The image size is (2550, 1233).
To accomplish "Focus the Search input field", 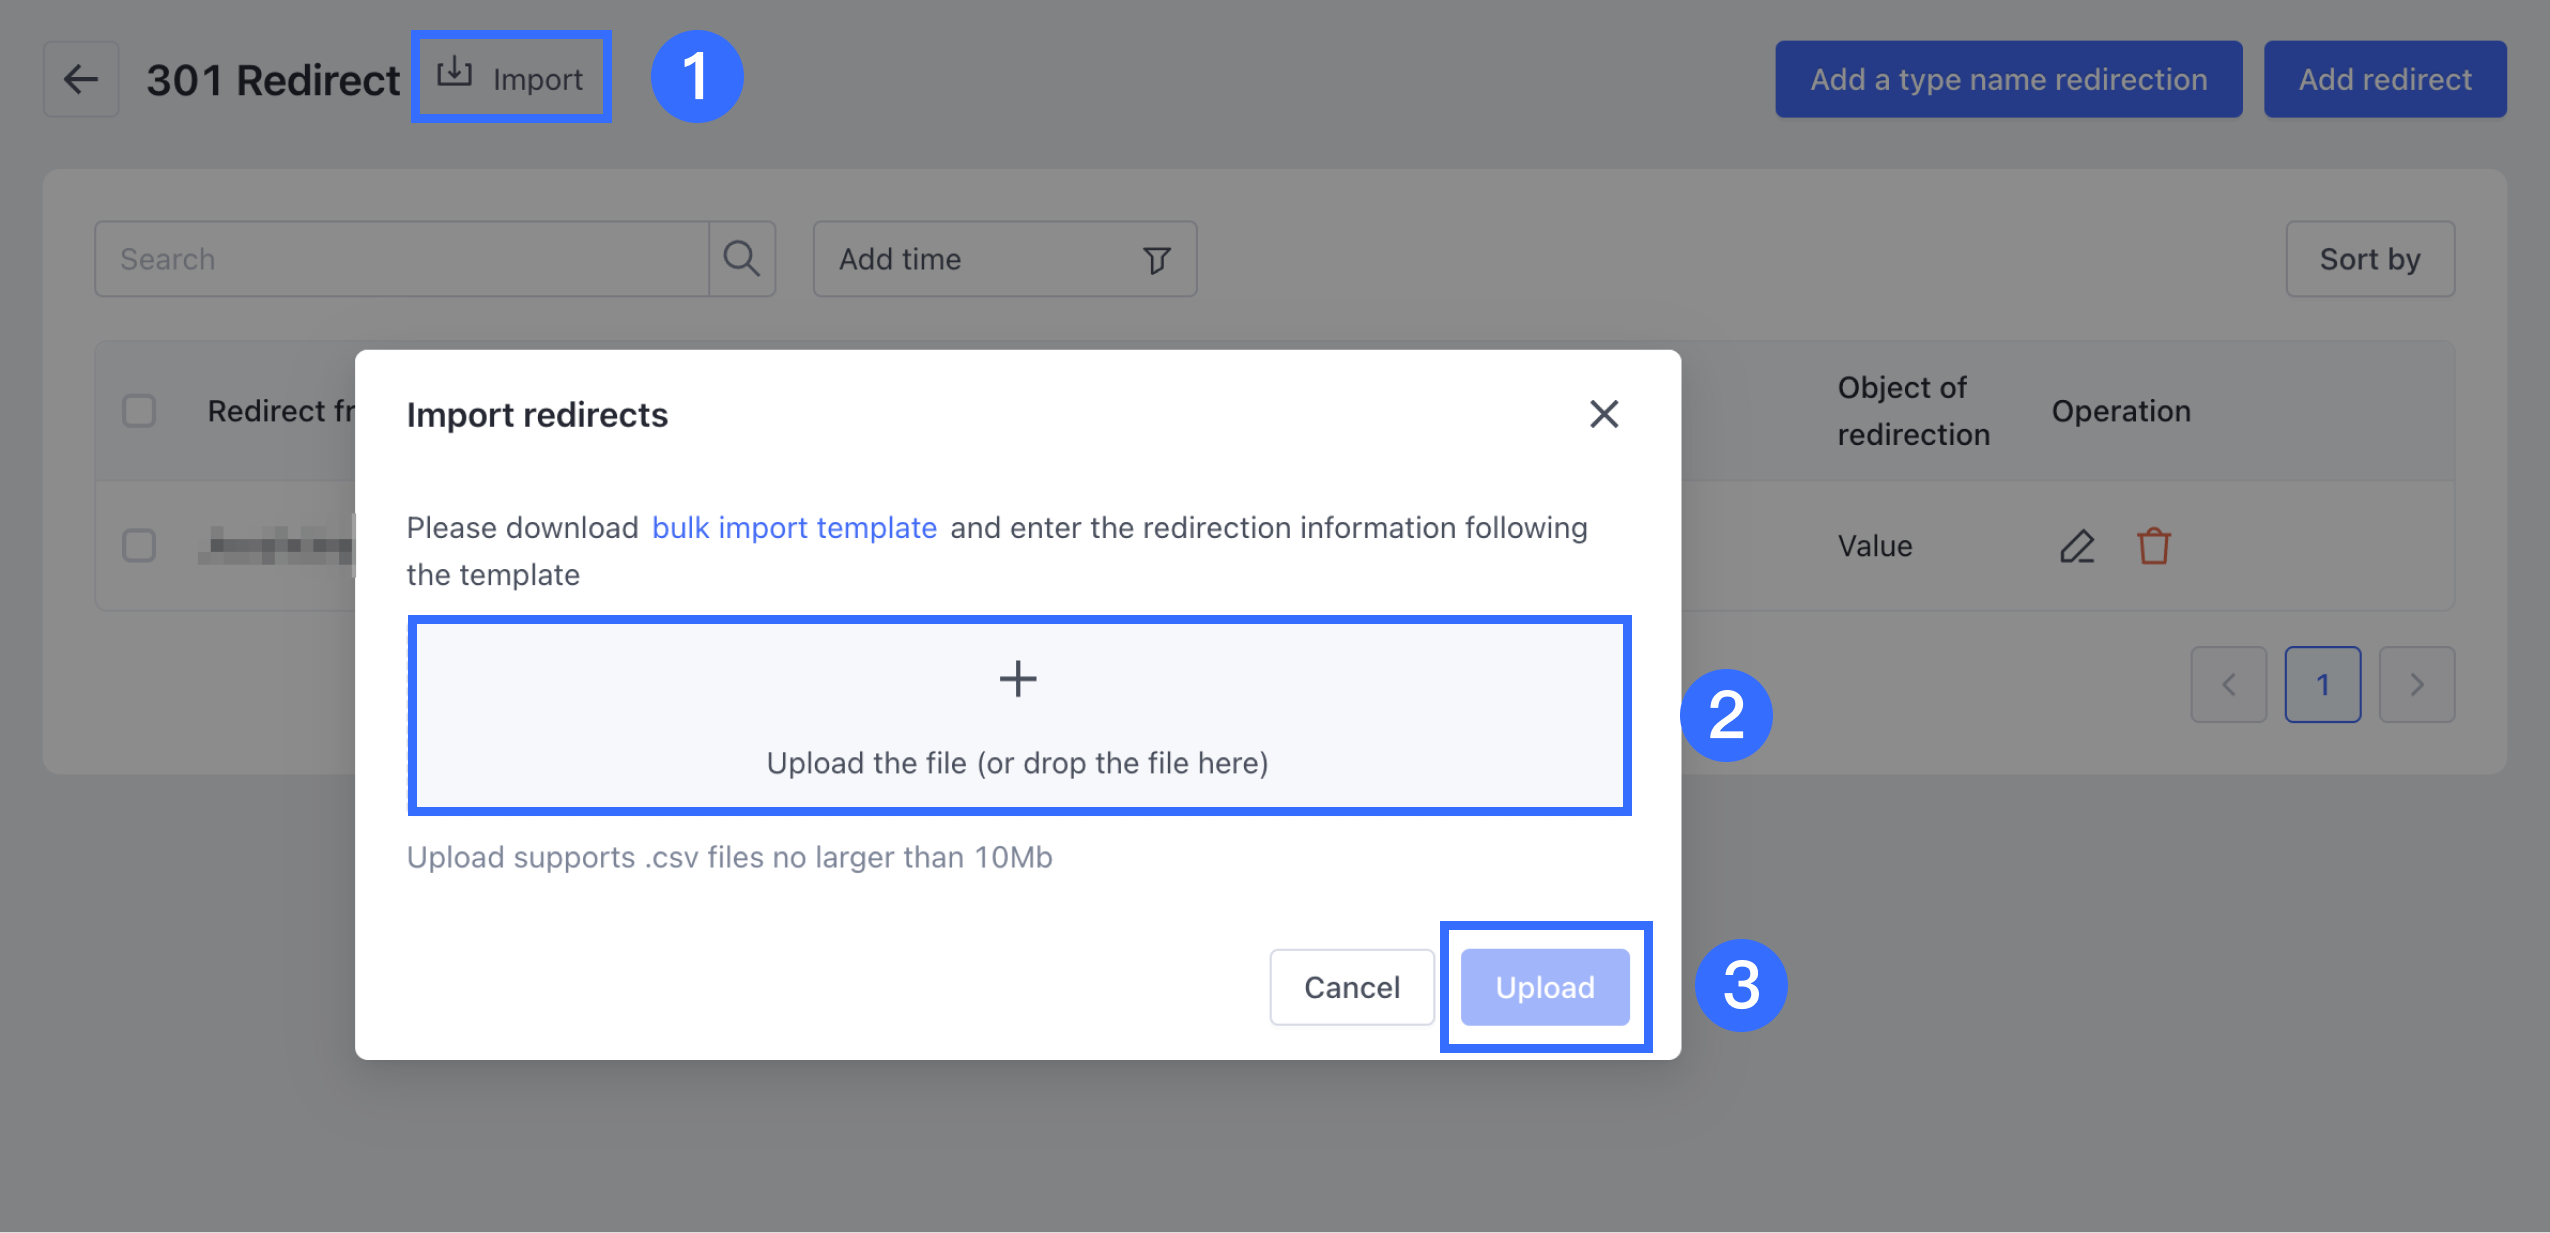I will (402, 259).
